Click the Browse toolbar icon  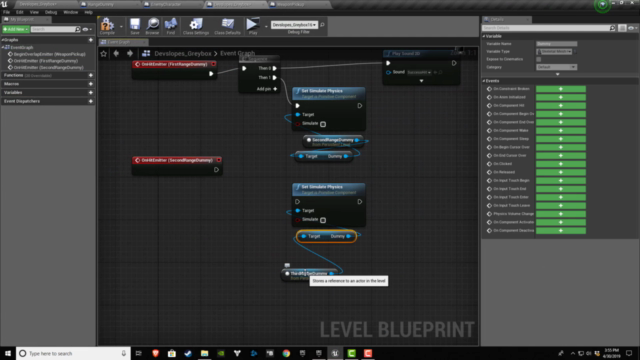click(x=152, y=26)
